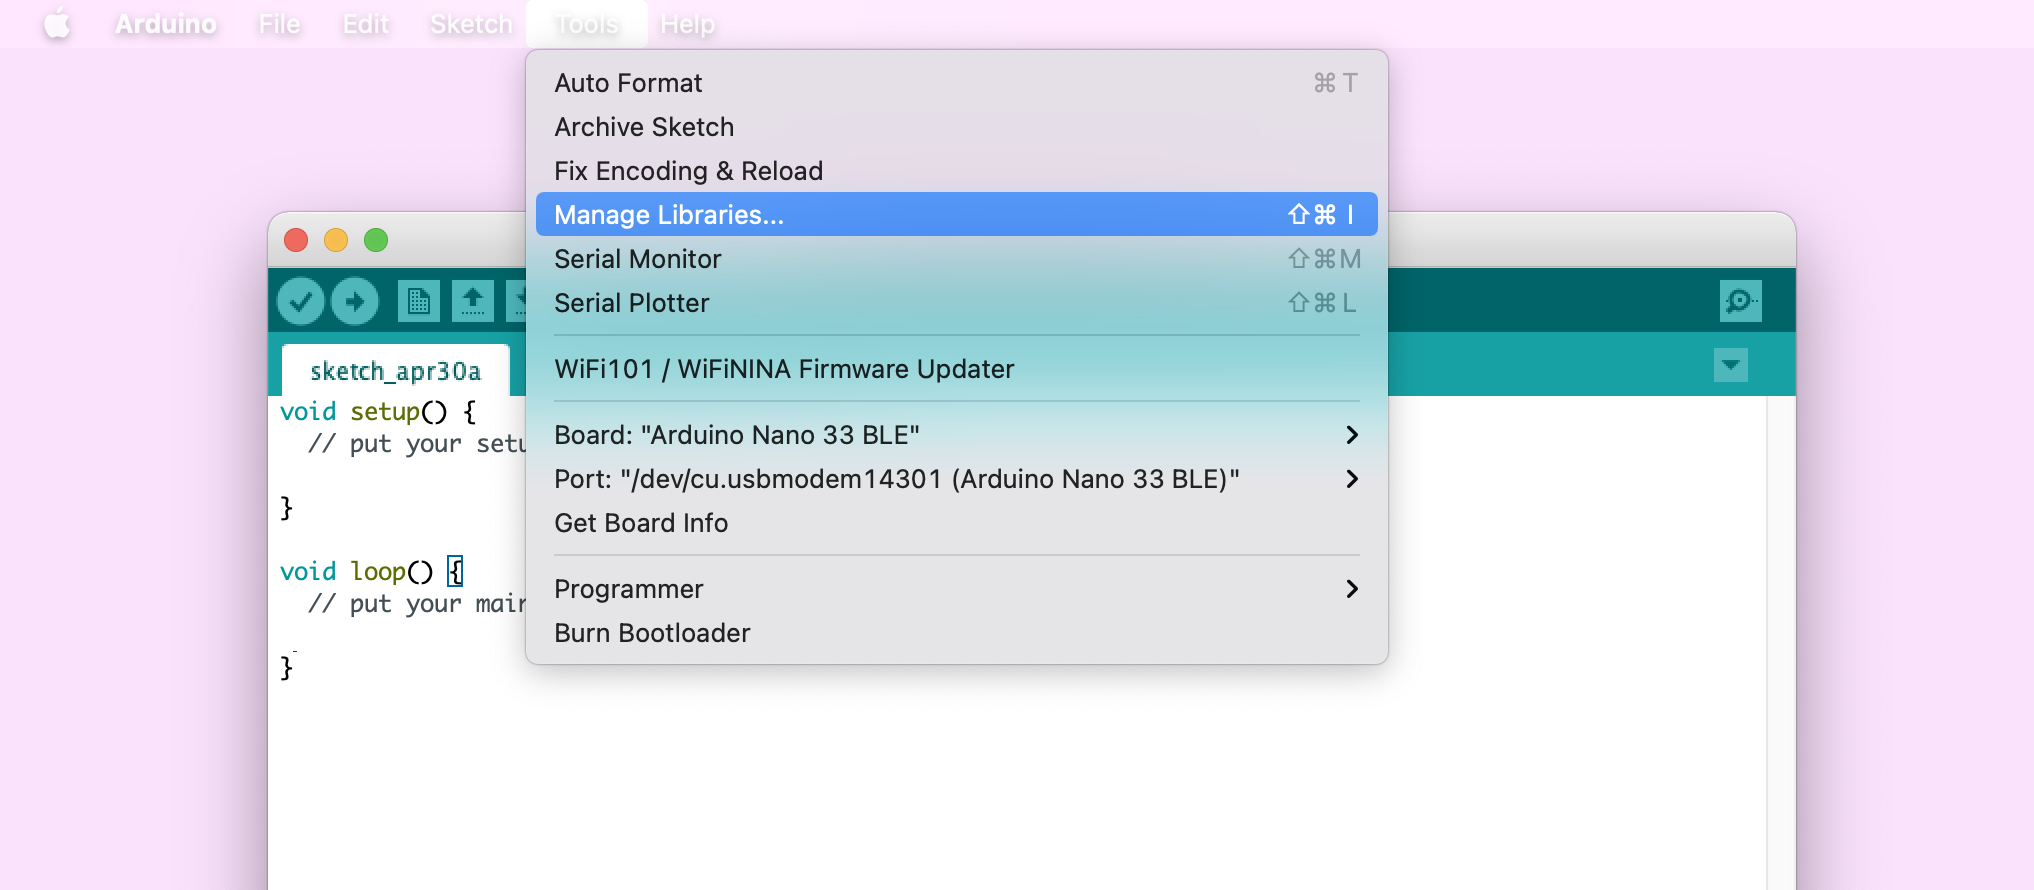2034x890 pixels.
Task: Expand the Board submenu
Action: click(957, 435)
